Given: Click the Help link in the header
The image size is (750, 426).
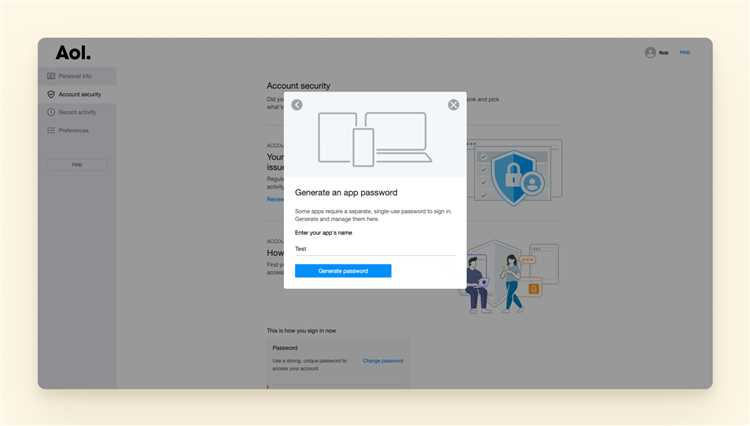Looking at the screenshot, I should 685,52.
